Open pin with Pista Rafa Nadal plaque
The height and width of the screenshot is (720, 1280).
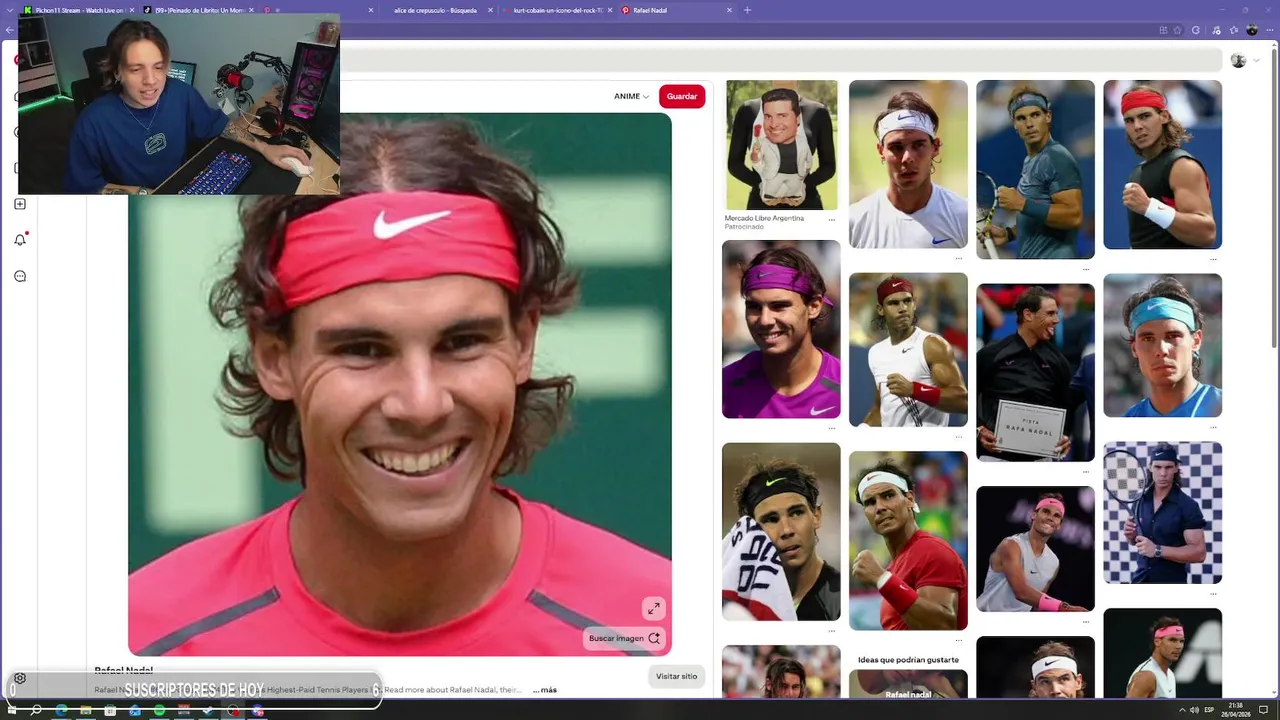tap(1035, 372)
